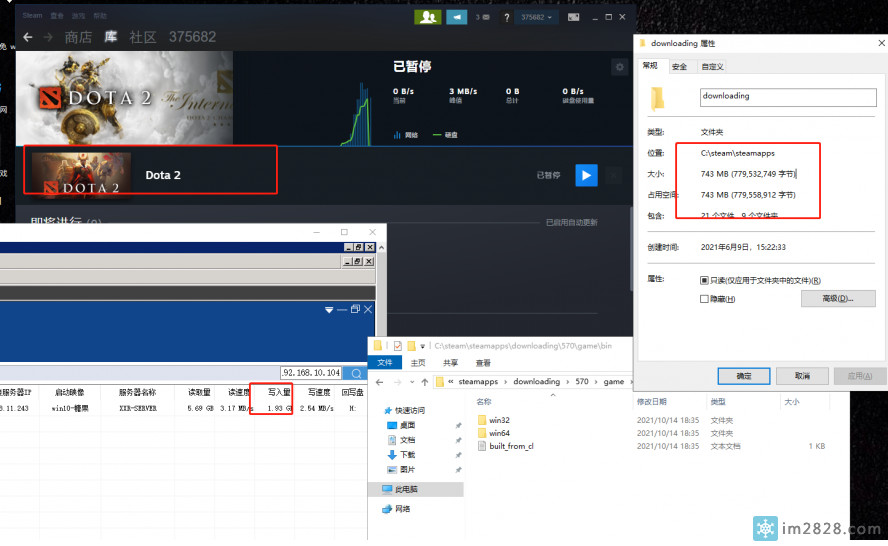
Task: Go back in File Explorer
Action: tap(379, 382)
